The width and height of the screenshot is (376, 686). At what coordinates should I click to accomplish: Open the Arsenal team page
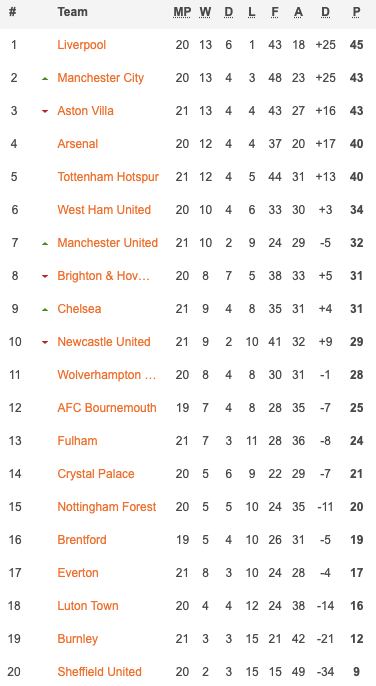pos(77,144)
